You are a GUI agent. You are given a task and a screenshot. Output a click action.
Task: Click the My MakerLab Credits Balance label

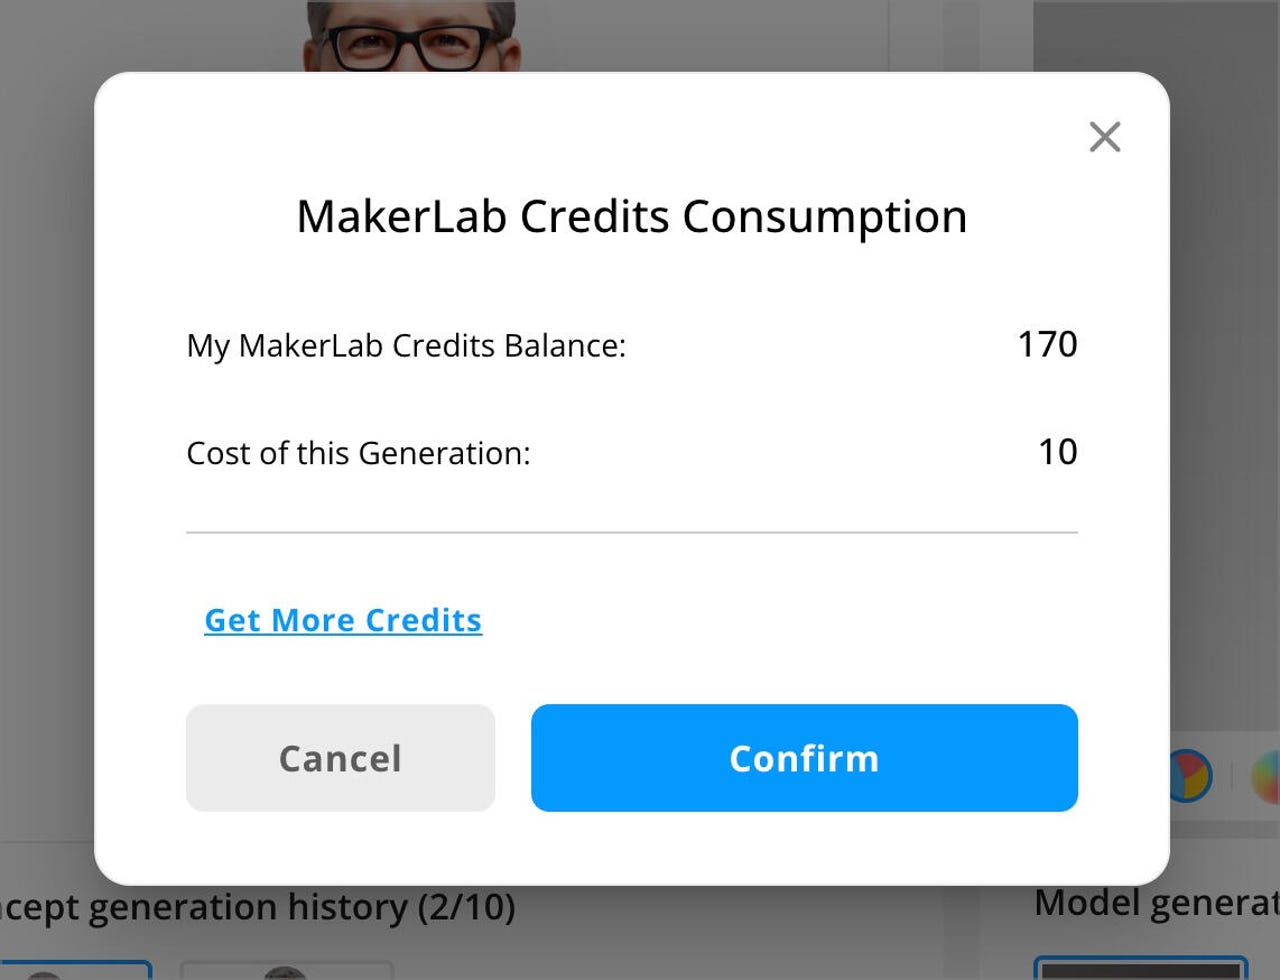pos(406,346)
